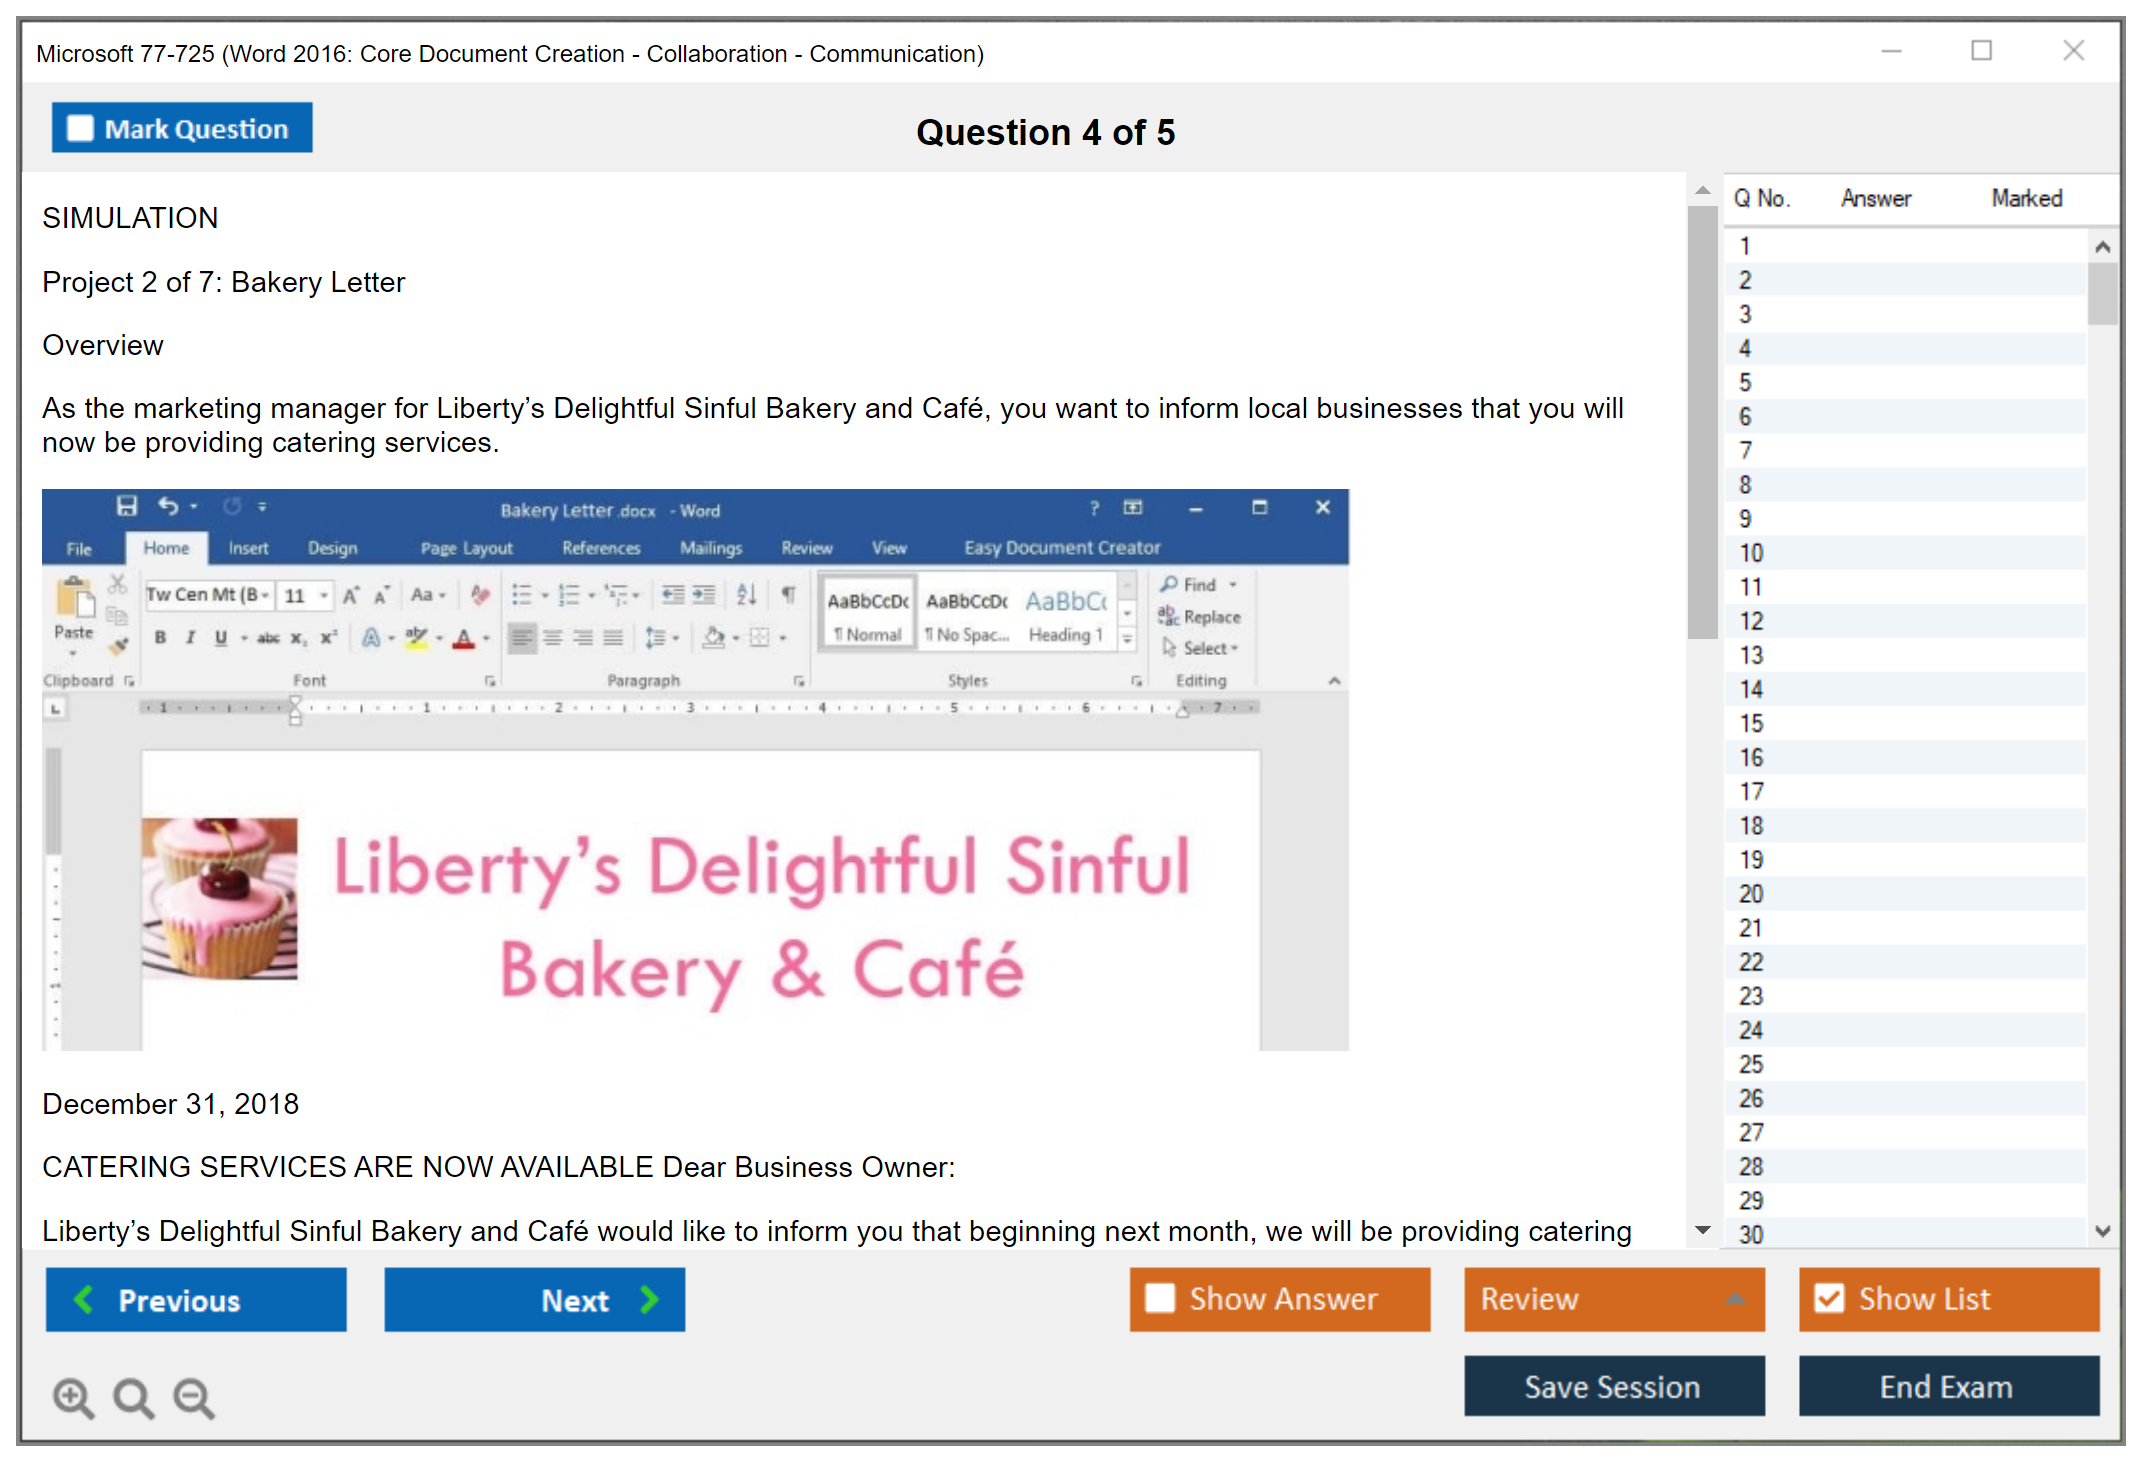Check the Mark Question checkbox
Image resolution: width=2150 pixels, height=1470 pixels.
(81, 128)
